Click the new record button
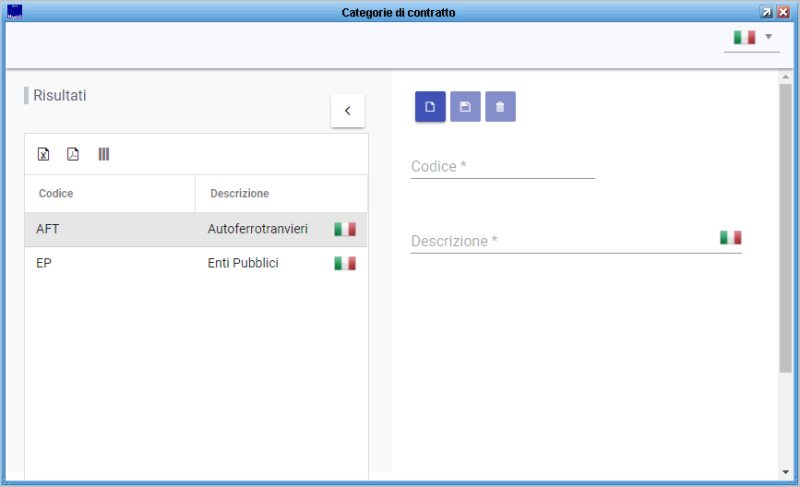800x487 pixels. (430, 107)
